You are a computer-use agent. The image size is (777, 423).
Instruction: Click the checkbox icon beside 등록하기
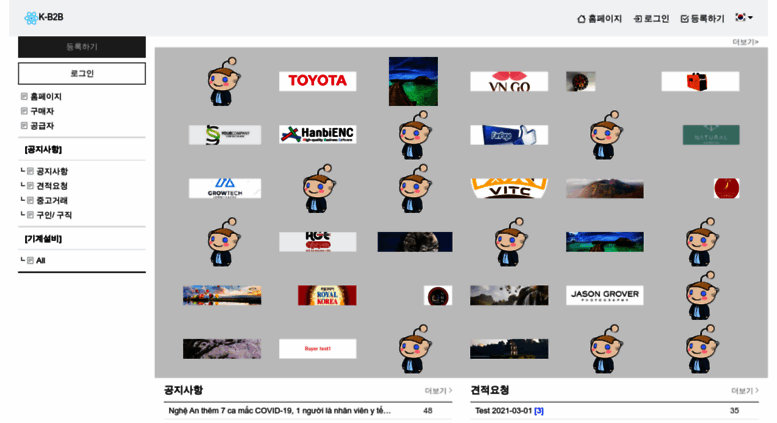click(x=685, y=19)
